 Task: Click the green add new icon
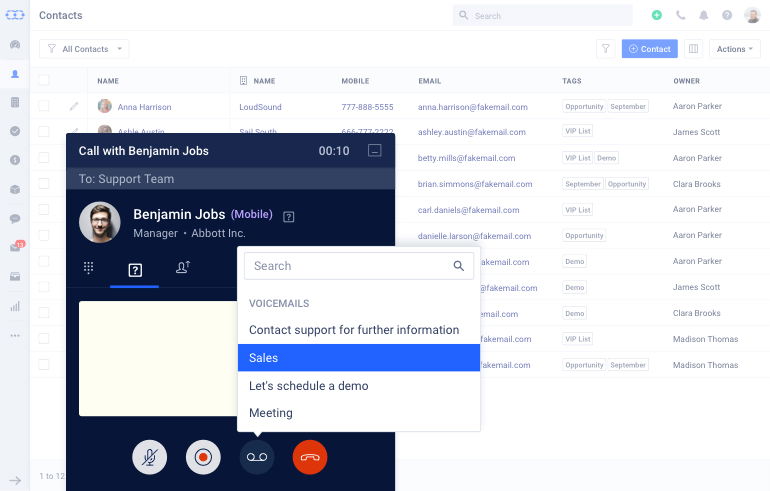657,16
